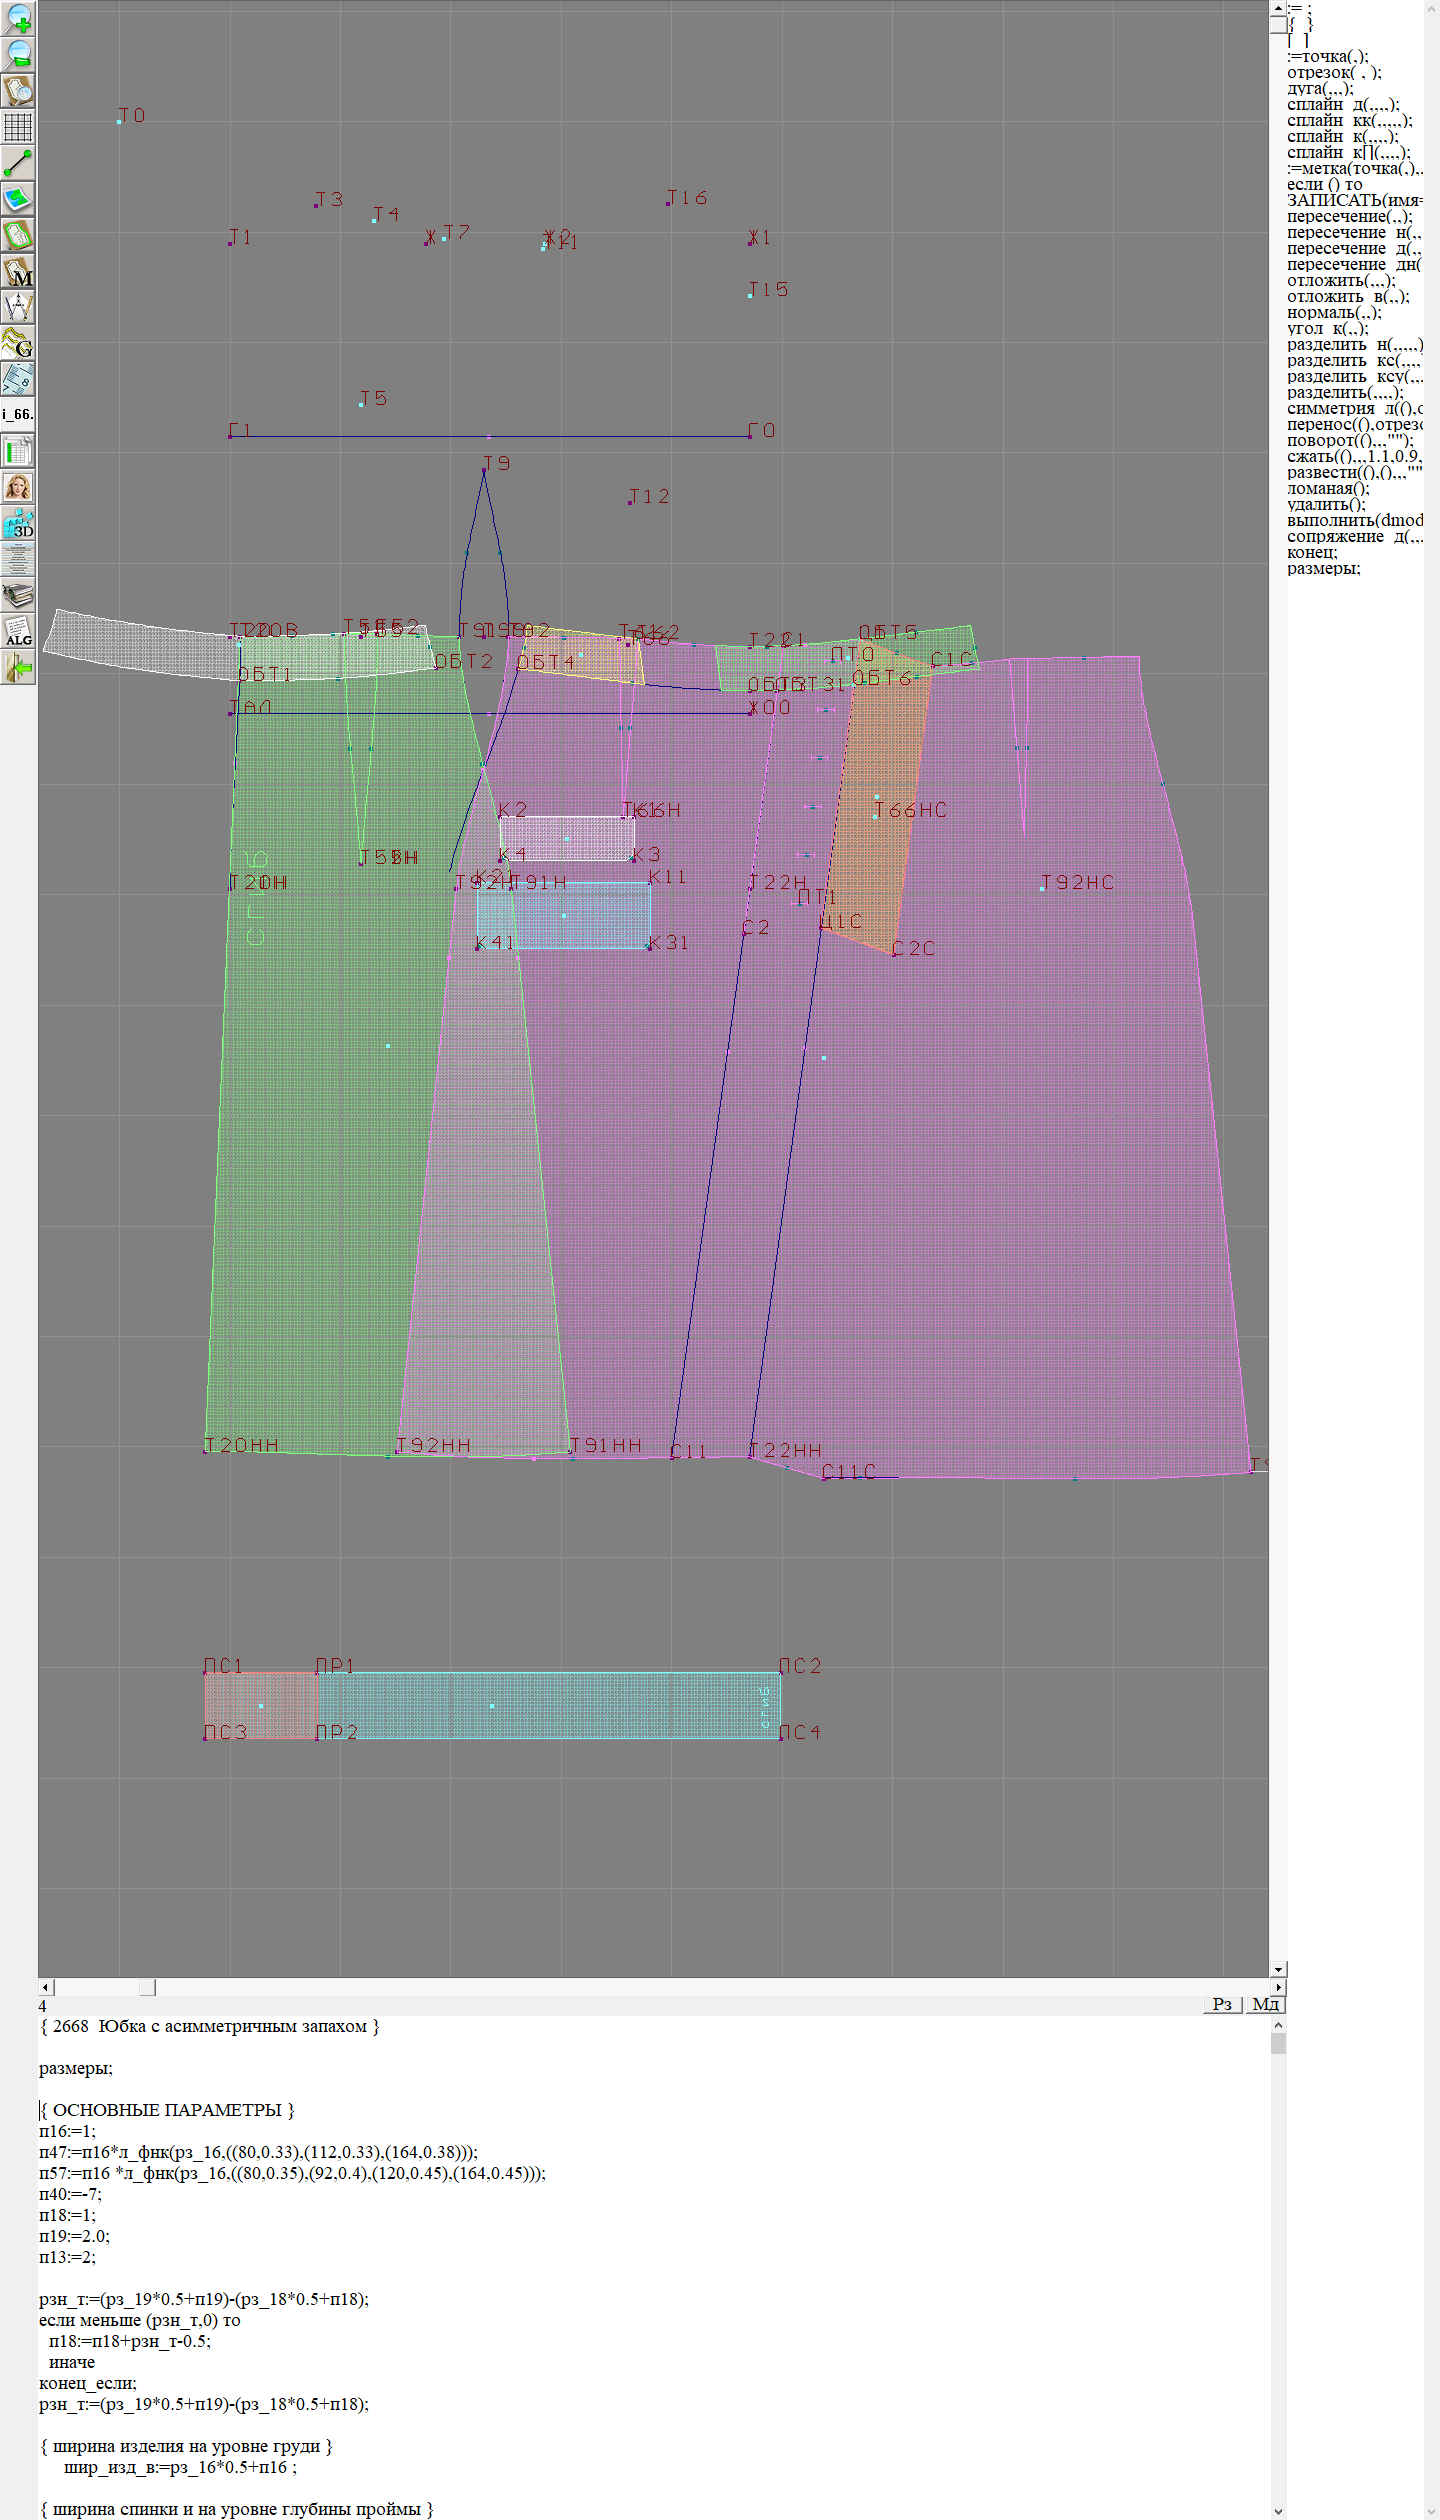
Task: Click the Мд button above the code editor
Action: [1265, 2004]
